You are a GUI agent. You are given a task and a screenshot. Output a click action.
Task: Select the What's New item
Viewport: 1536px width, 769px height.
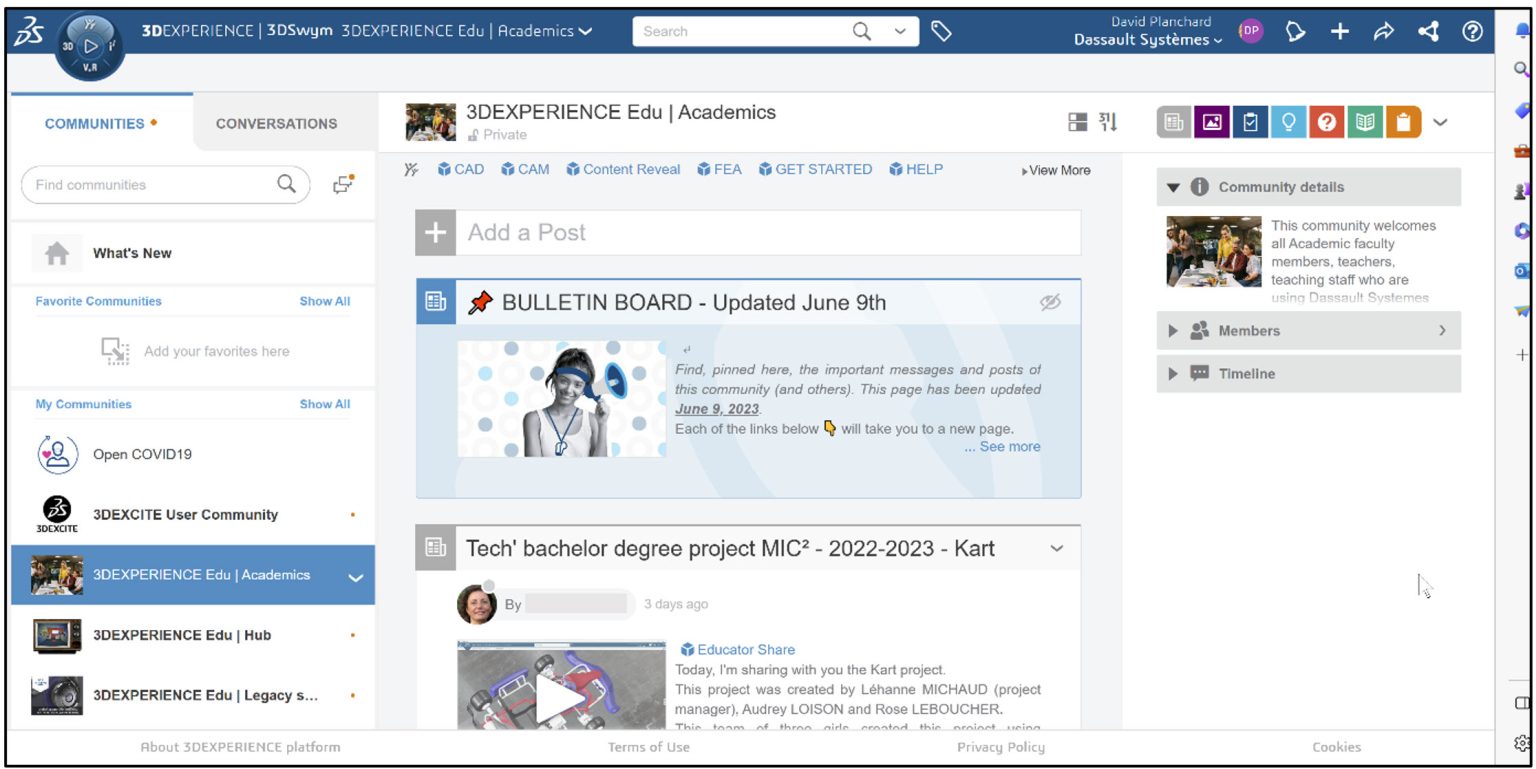193,253
